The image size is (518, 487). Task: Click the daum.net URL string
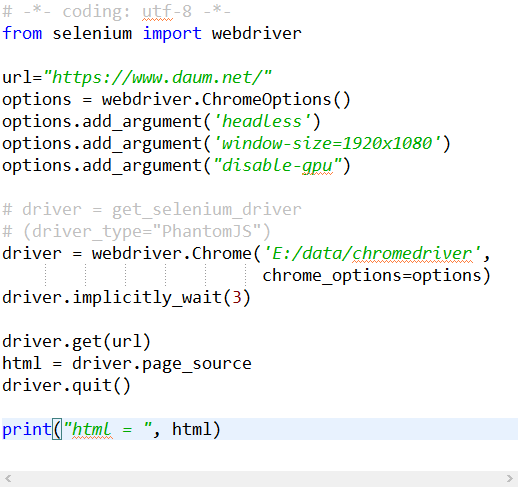click(157, 77)
